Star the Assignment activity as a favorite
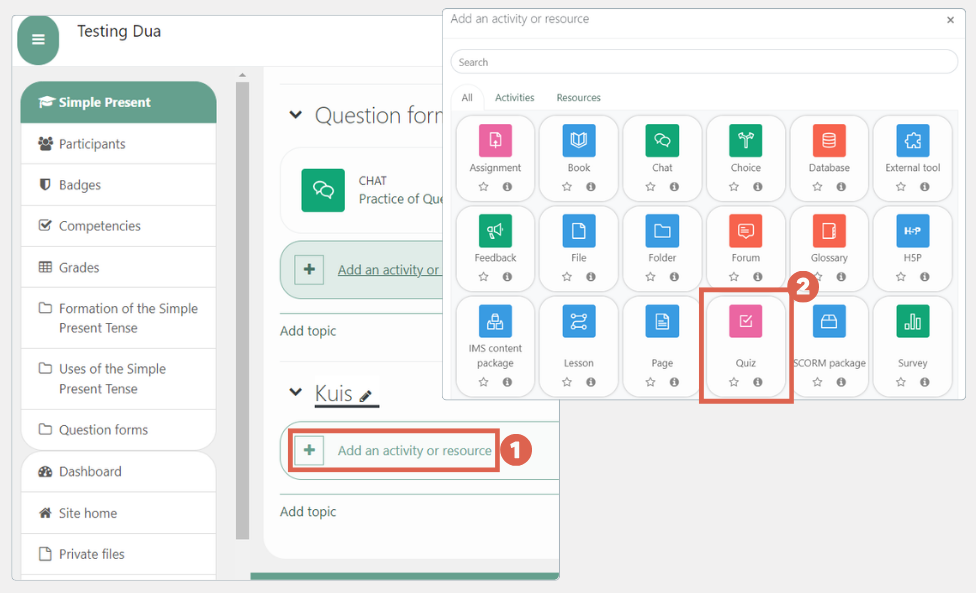 (486, 185)
